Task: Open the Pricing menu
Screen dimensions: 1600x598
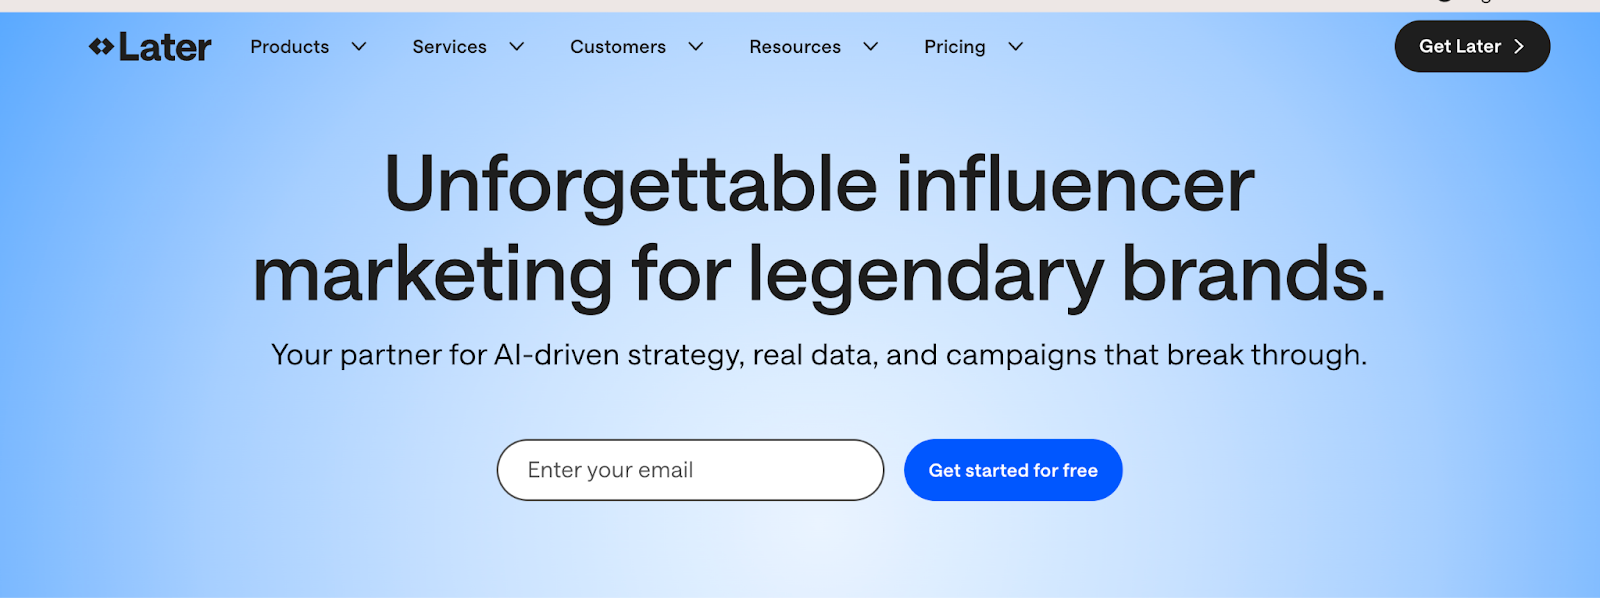Action: pyautogui.click(x=954, y=47)
